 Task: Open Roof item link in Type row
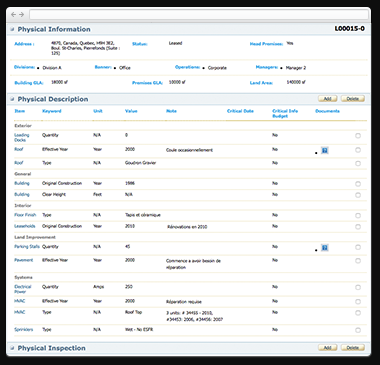coord(19,163)
